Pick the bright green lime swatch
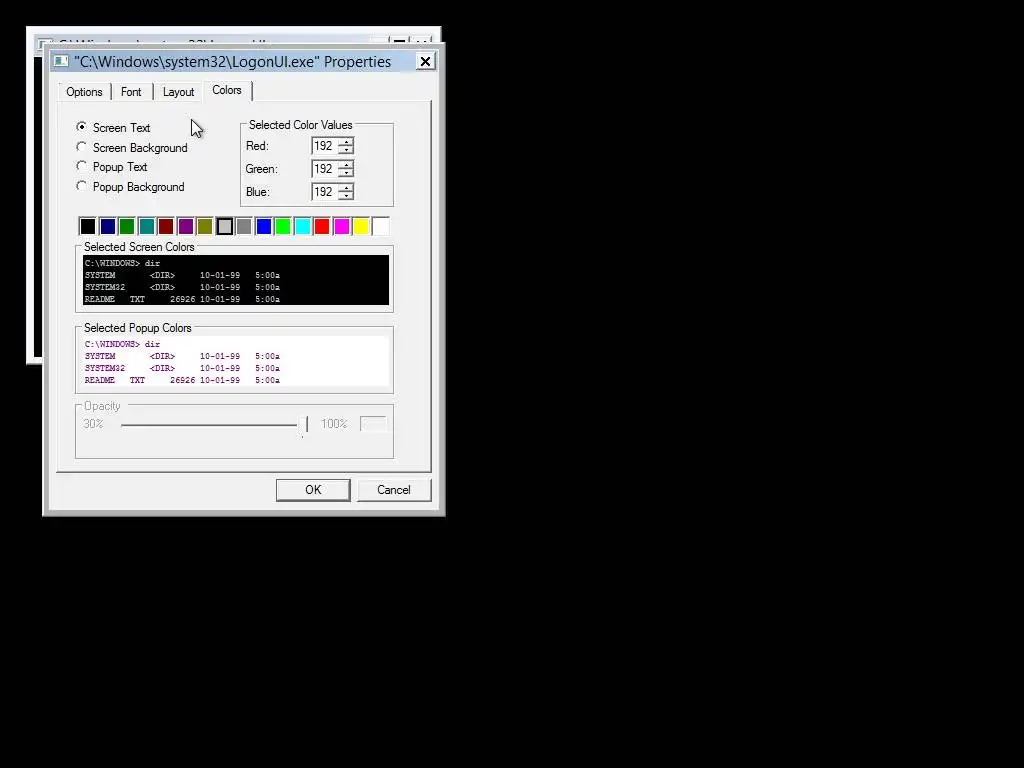Viewport: 1024px width, 768px height. (283, 226)
